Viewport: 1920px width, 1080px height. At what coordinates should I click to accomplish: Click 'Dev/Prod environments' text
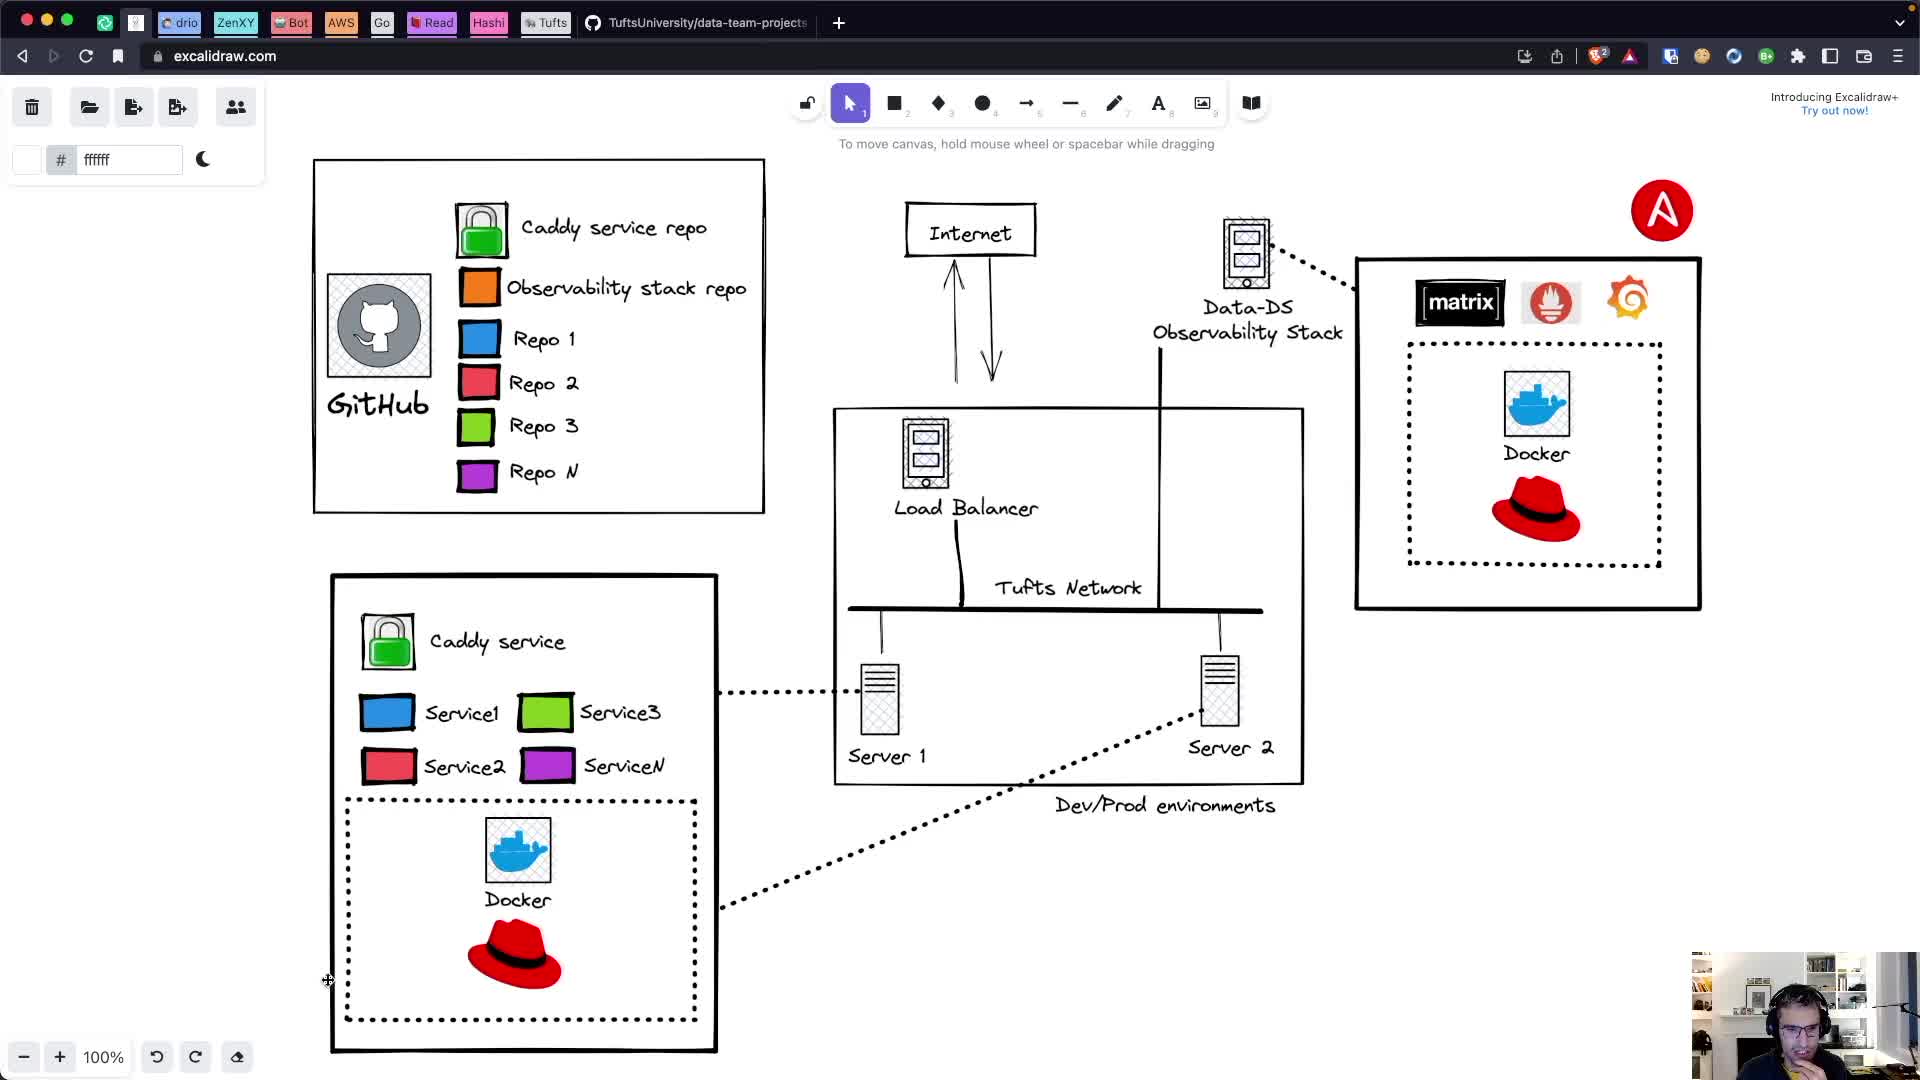coord(1165,806)
